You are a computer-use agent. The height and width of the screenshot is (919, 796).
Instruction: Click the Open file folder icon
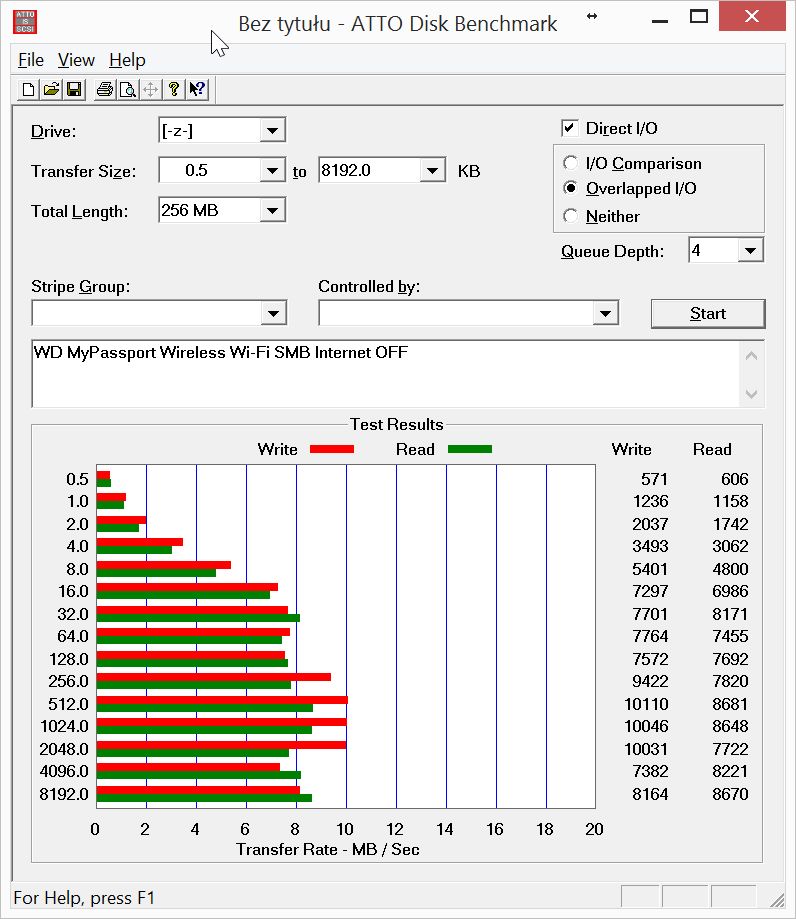[51, 89]
